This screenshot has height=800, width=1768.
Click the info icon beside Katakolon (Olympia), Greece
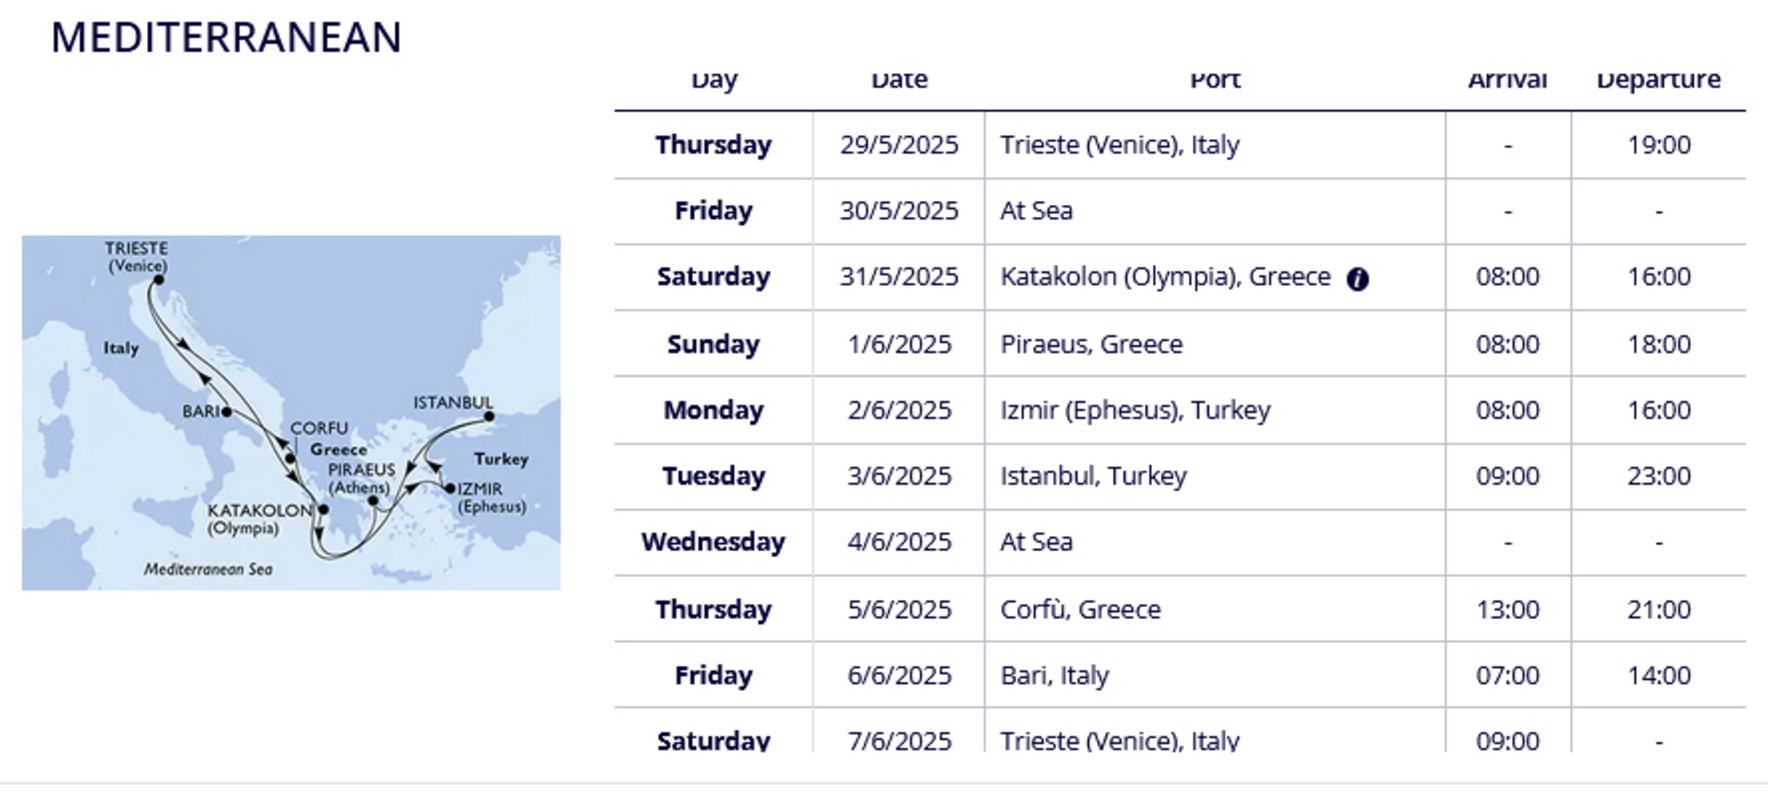click(1357, 279)
